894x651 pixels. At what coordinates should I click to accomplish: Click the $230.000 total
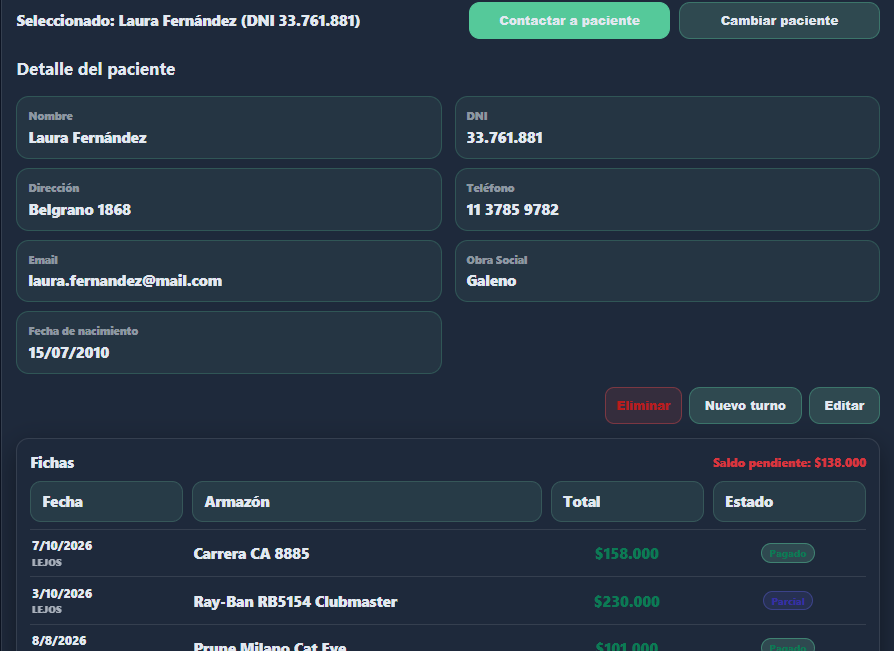pyautogui.click(x=627, y=601)
